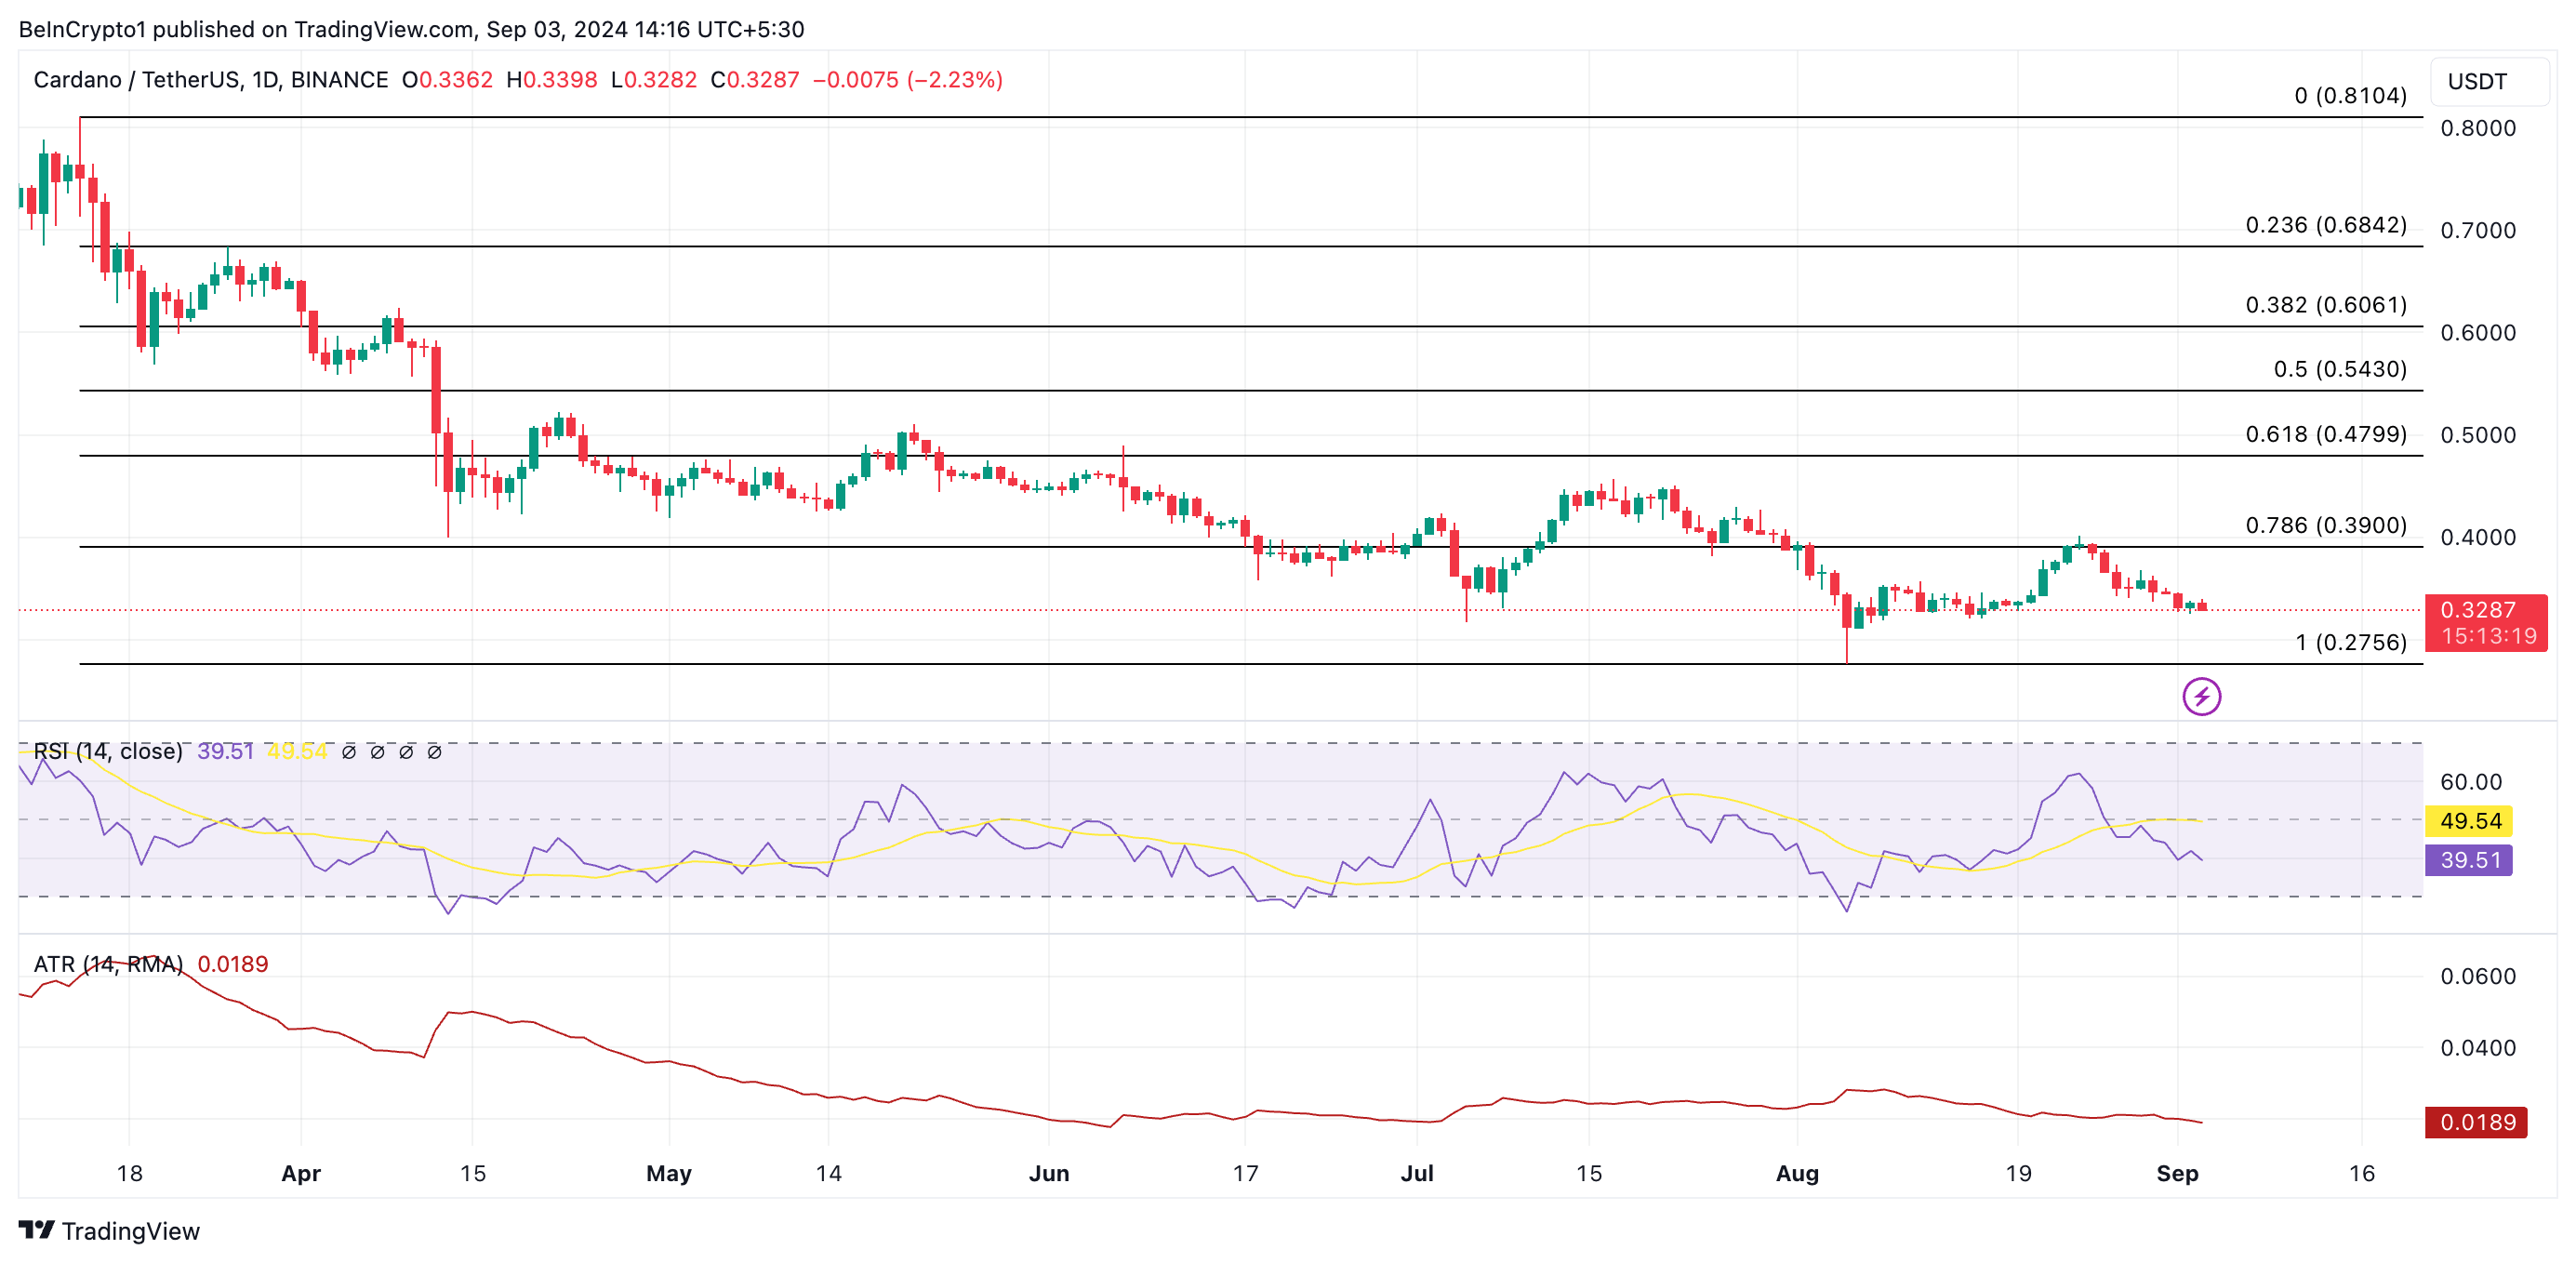Click the purple RSI value 39.51 in legend

pyautogui.click(x=225, y=751)
